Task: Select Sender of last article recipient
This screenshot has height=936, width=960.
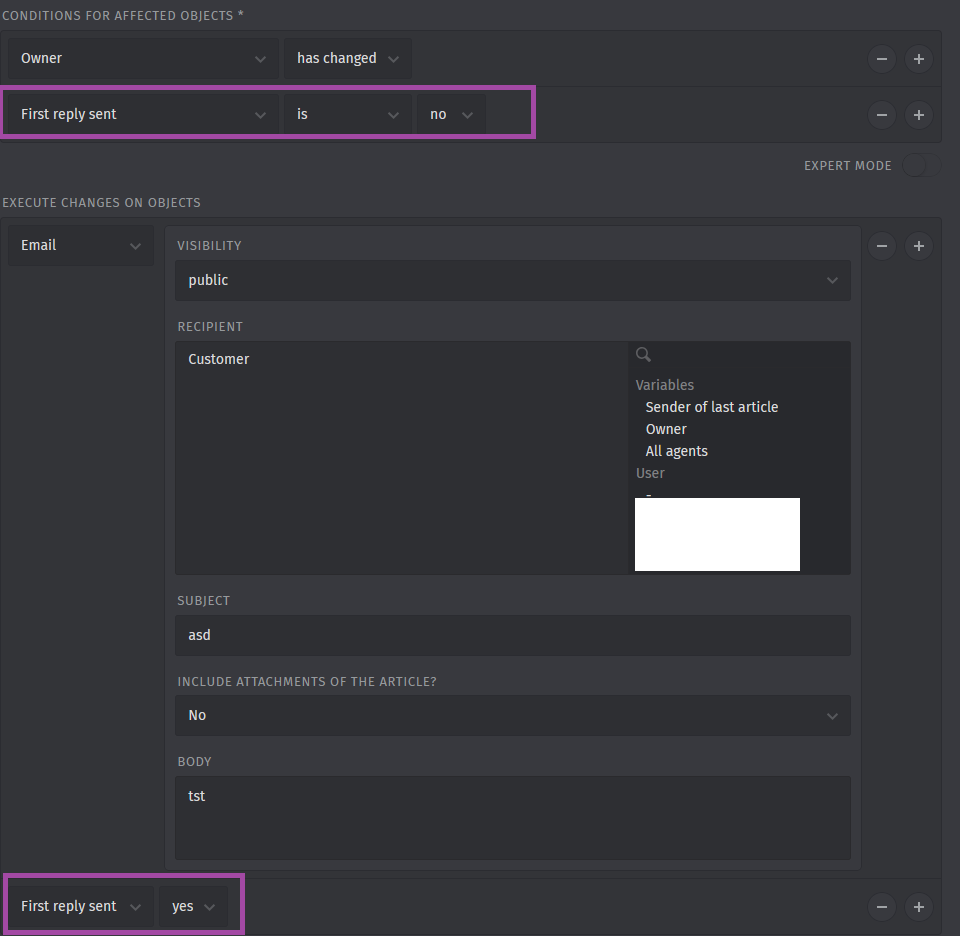Action: tap(711, 407)
